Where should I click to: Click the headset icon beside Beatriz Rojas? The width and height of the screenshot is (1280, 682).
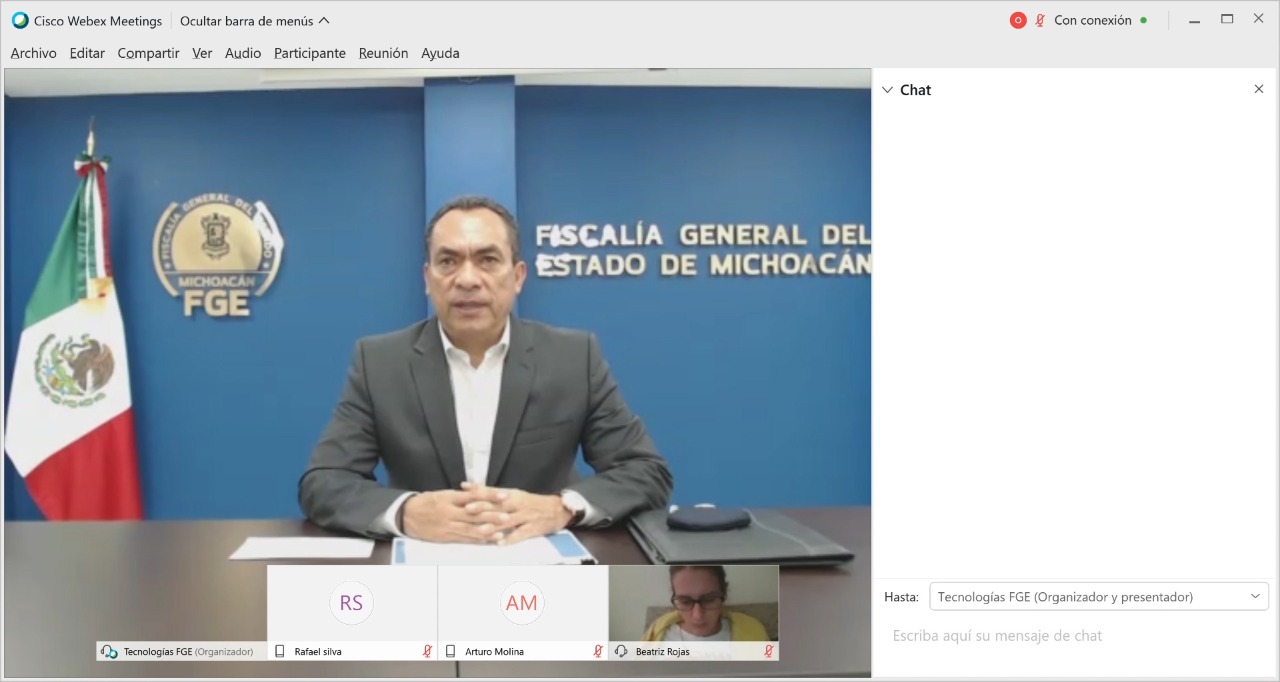621,651
